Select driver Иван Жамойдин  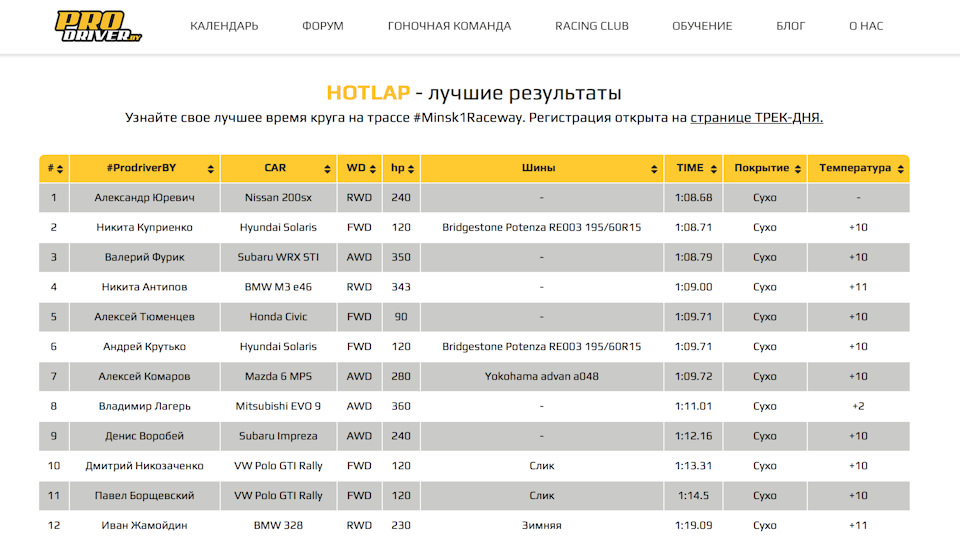click(x=144, y=525)
